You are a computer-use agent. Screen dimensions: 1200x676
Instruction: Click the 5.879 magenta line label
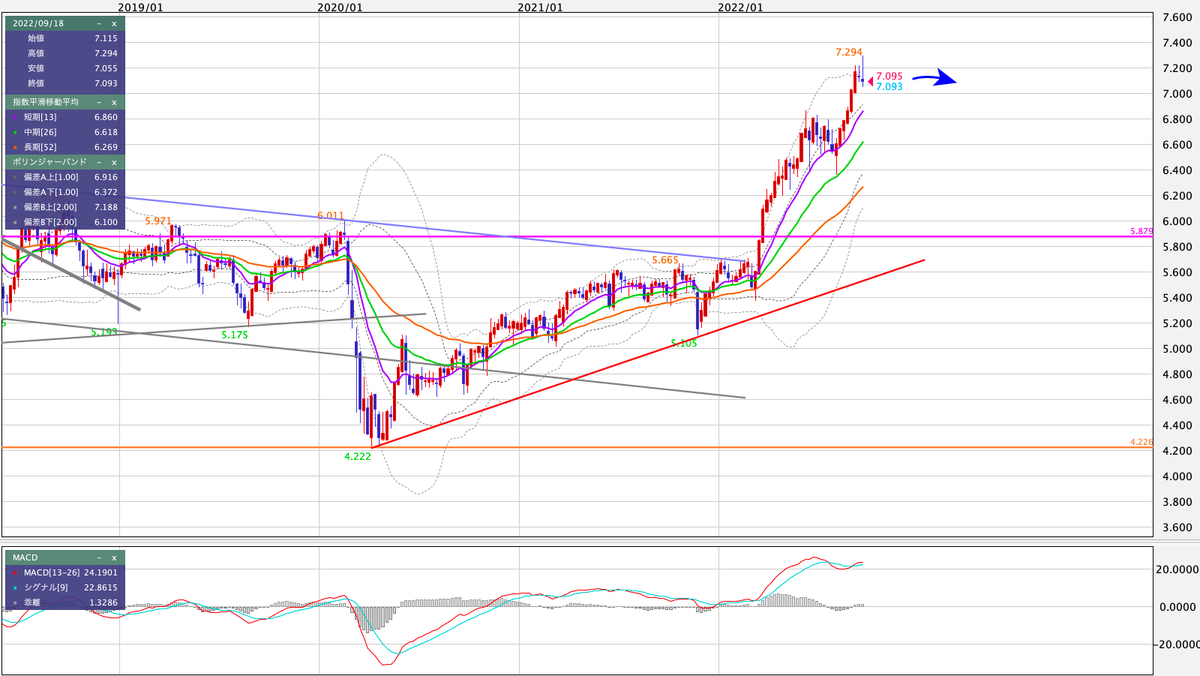1141,231
